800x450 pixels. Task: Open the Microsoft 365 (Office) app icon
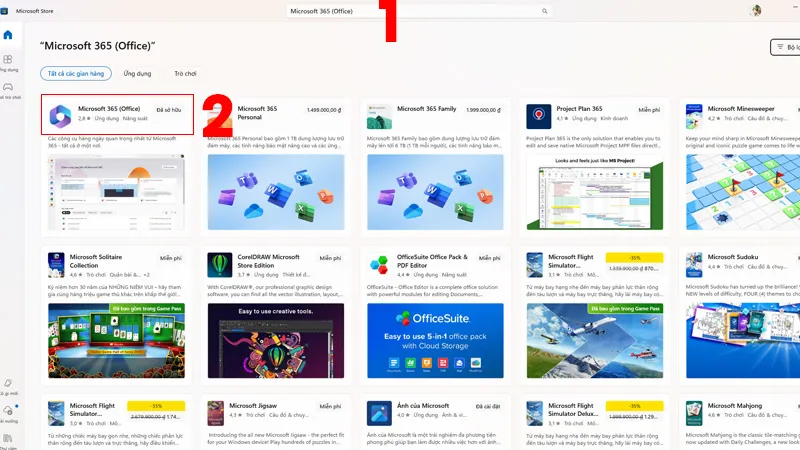(x=60, y=116)
